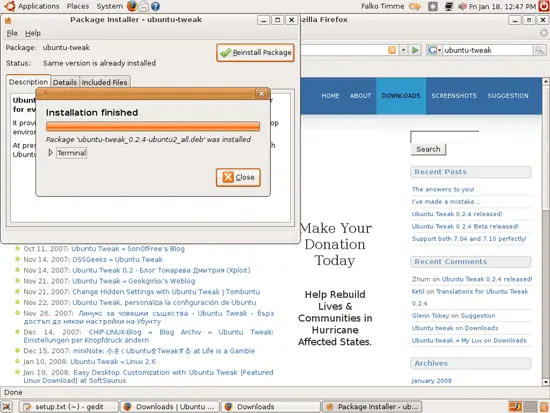Screen dimensions: 550x413
Task: Open the address bar history dropdown
Action: 403,50
